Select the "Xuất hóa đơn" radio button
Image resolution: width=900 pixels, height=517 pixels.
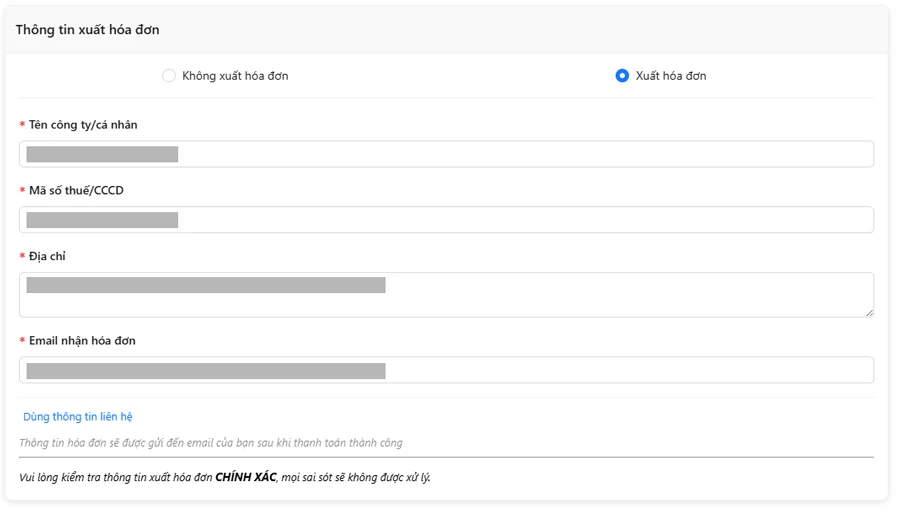tap(622, 76)
